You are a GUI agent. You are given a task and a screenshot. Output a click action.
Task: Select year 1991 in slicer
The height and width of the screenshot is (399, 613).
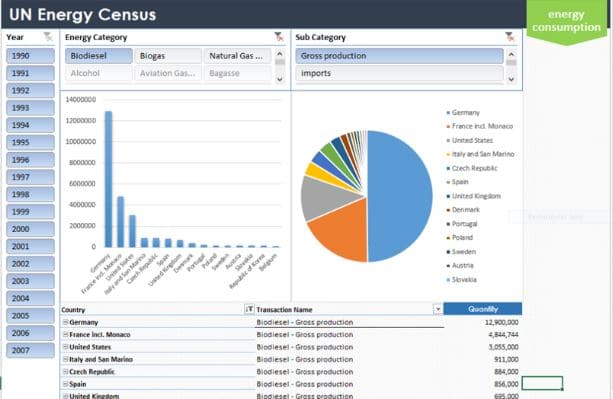tap(30, 73)
